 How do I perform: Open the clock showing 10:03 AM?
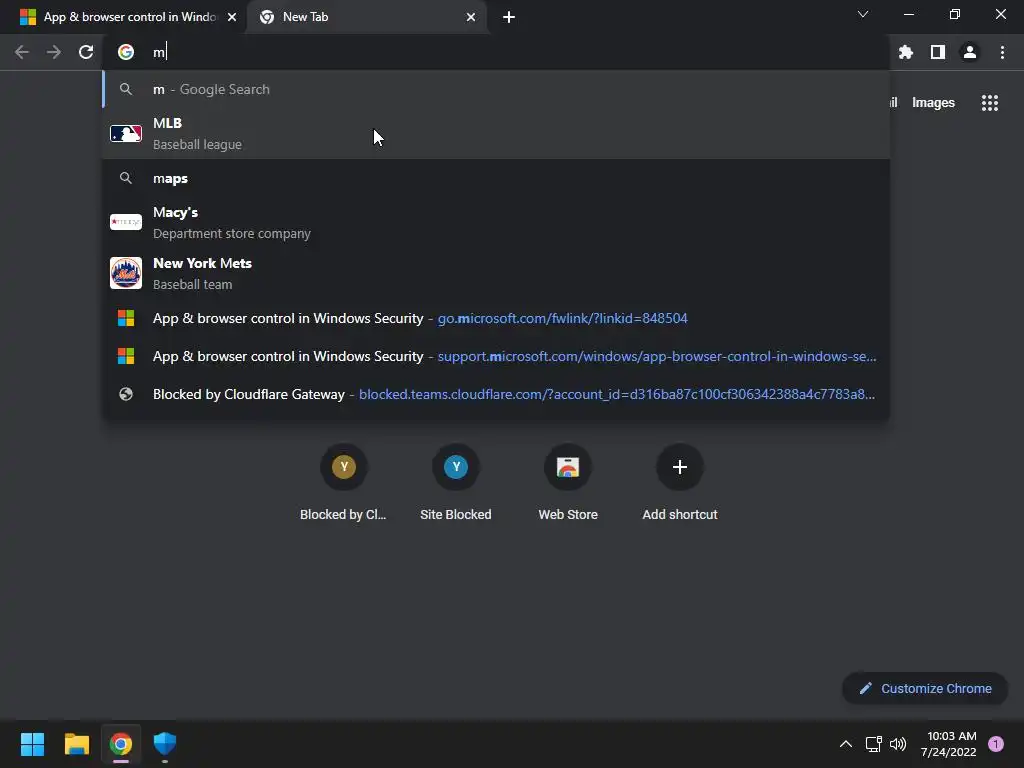pyautogui.click(x=949, y=744)
